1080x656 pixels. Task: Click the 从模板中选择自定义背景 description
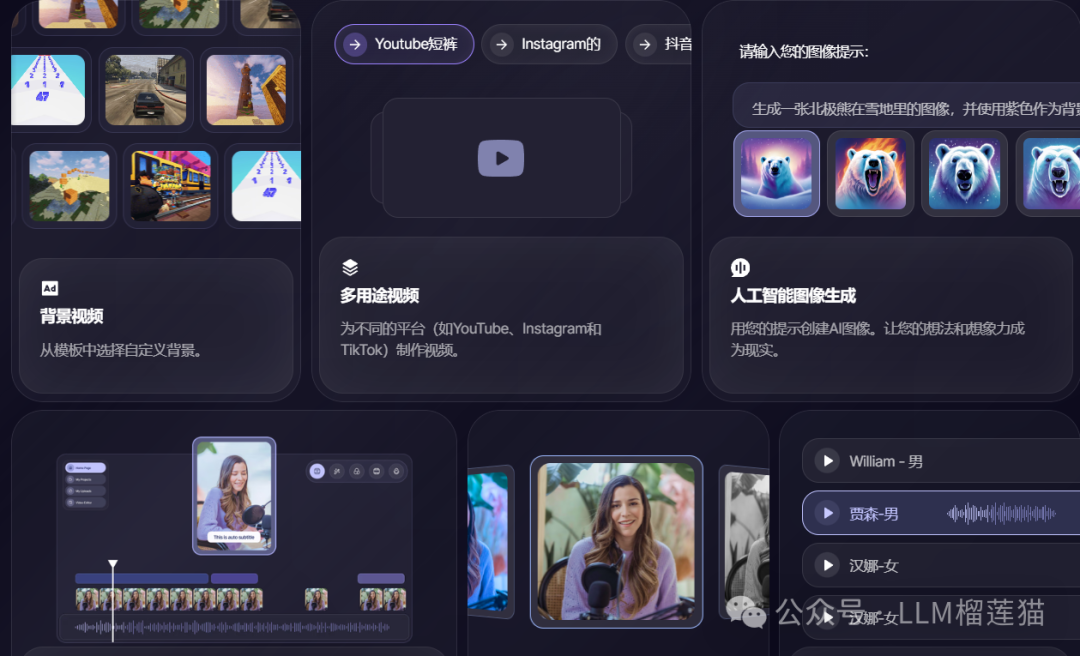(122, 350)
